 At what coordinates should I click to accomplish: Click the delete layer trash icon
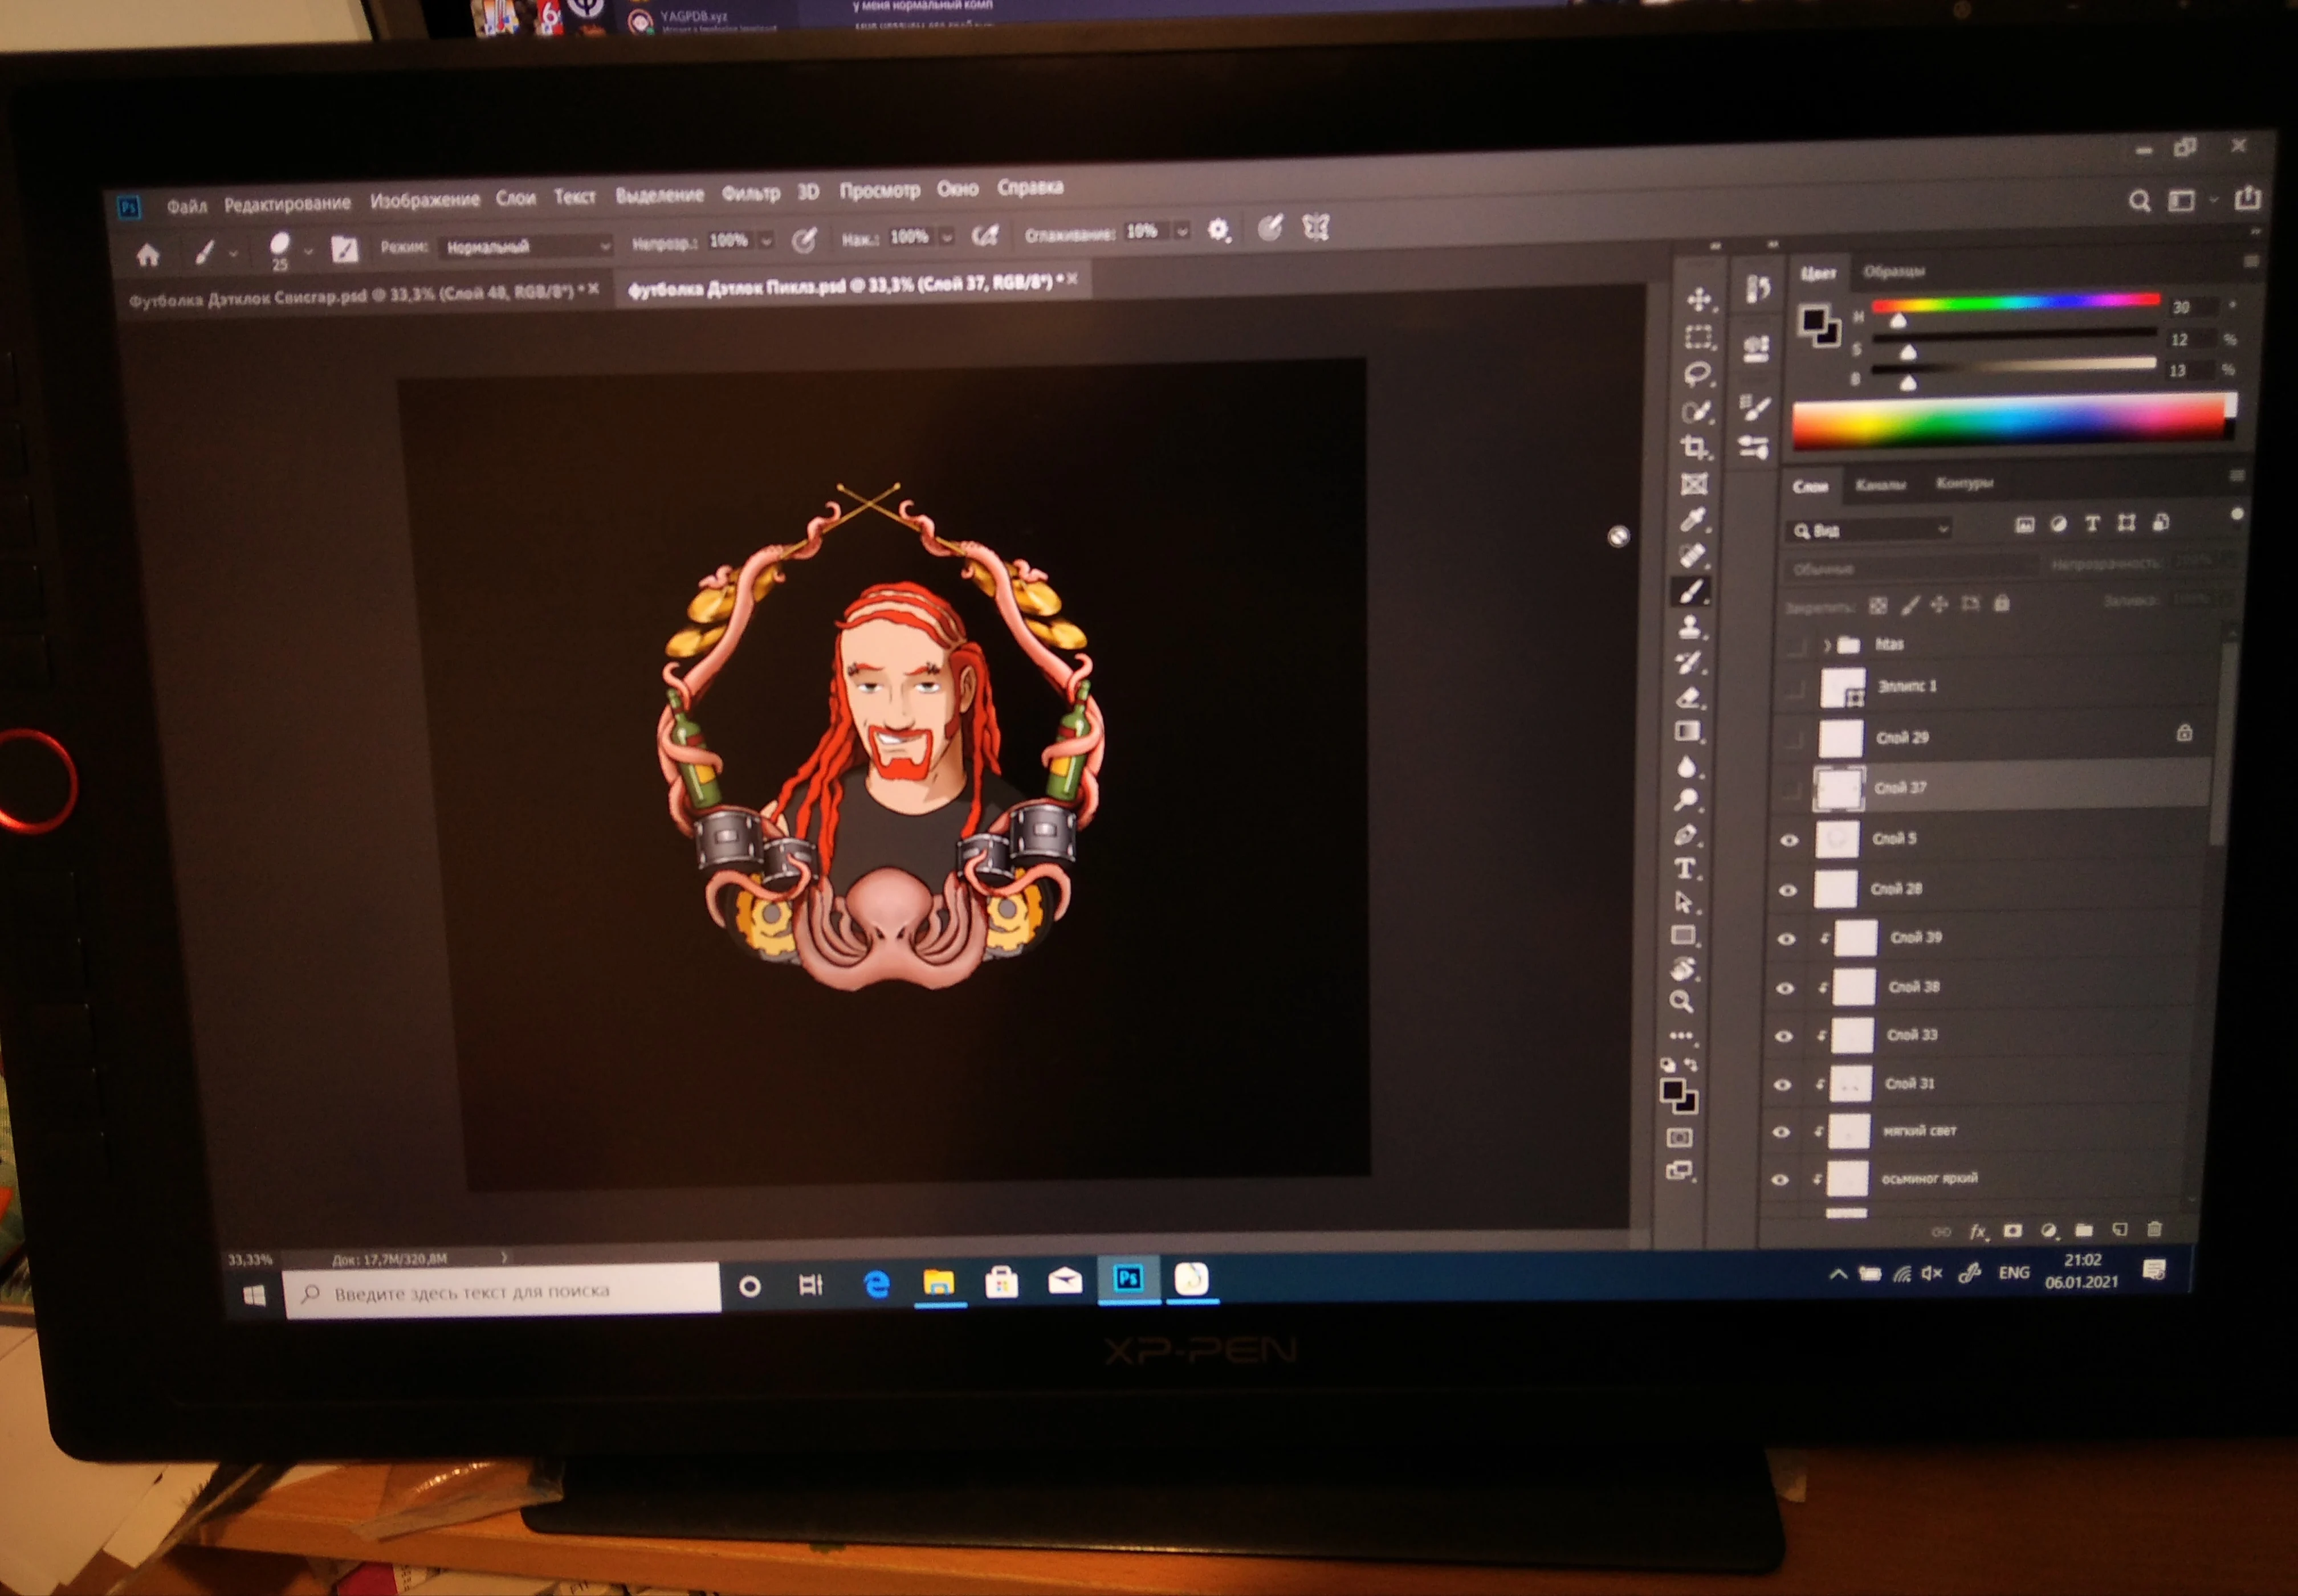[2155, 1229]
